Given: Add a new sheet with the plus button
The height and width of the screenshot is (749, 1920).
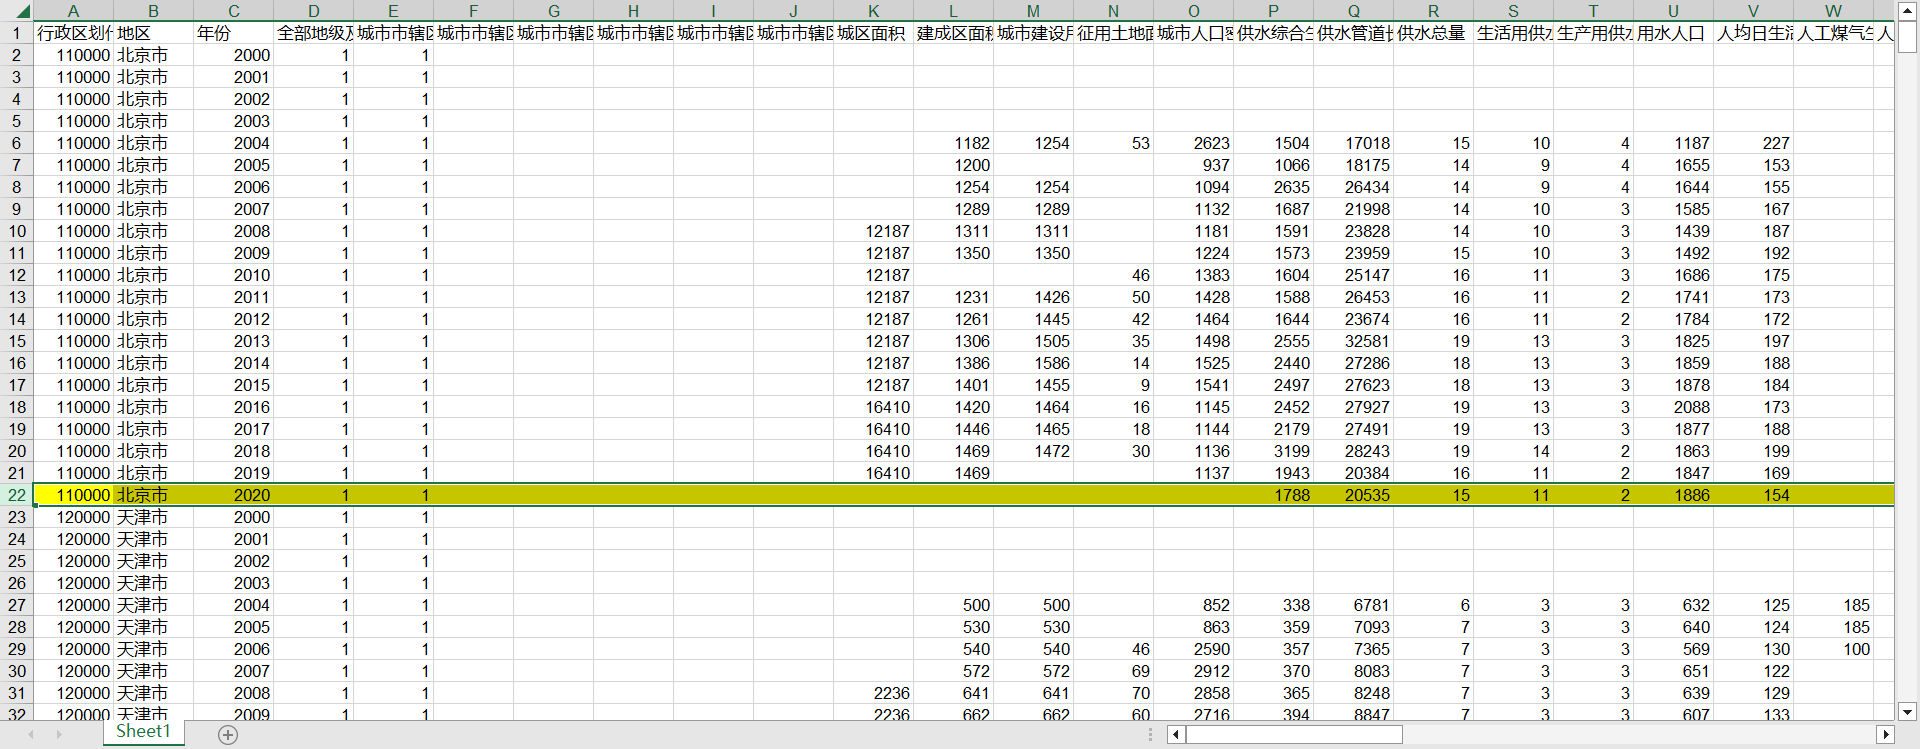Looking at the screenshot, I should (228, 735).
